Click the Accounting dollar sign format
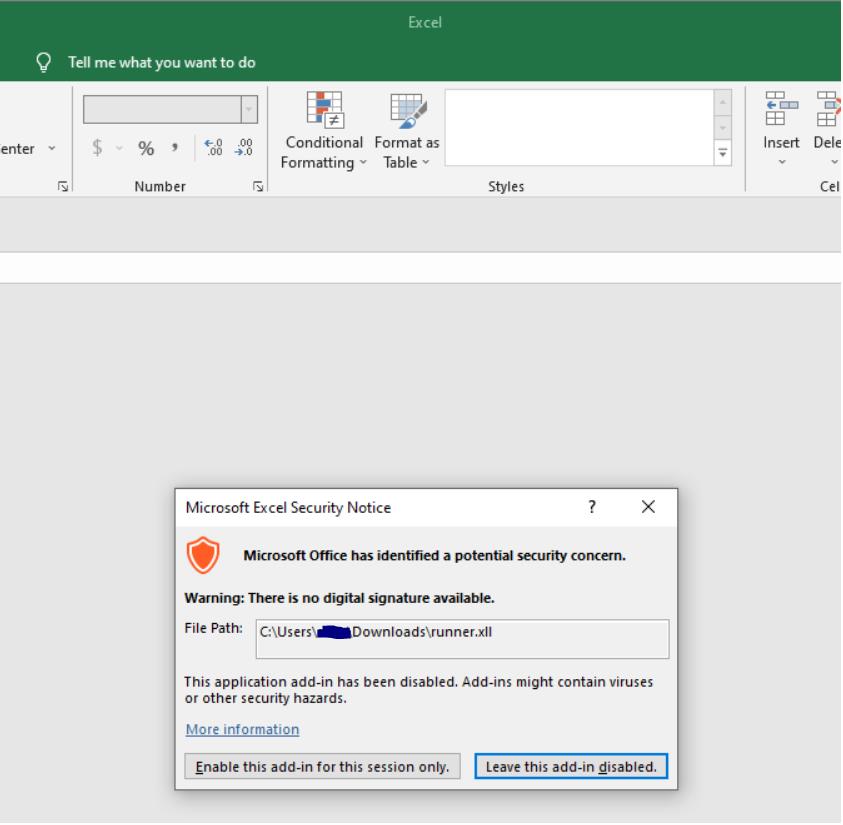The image size is (843, 825). coord(98,148)
